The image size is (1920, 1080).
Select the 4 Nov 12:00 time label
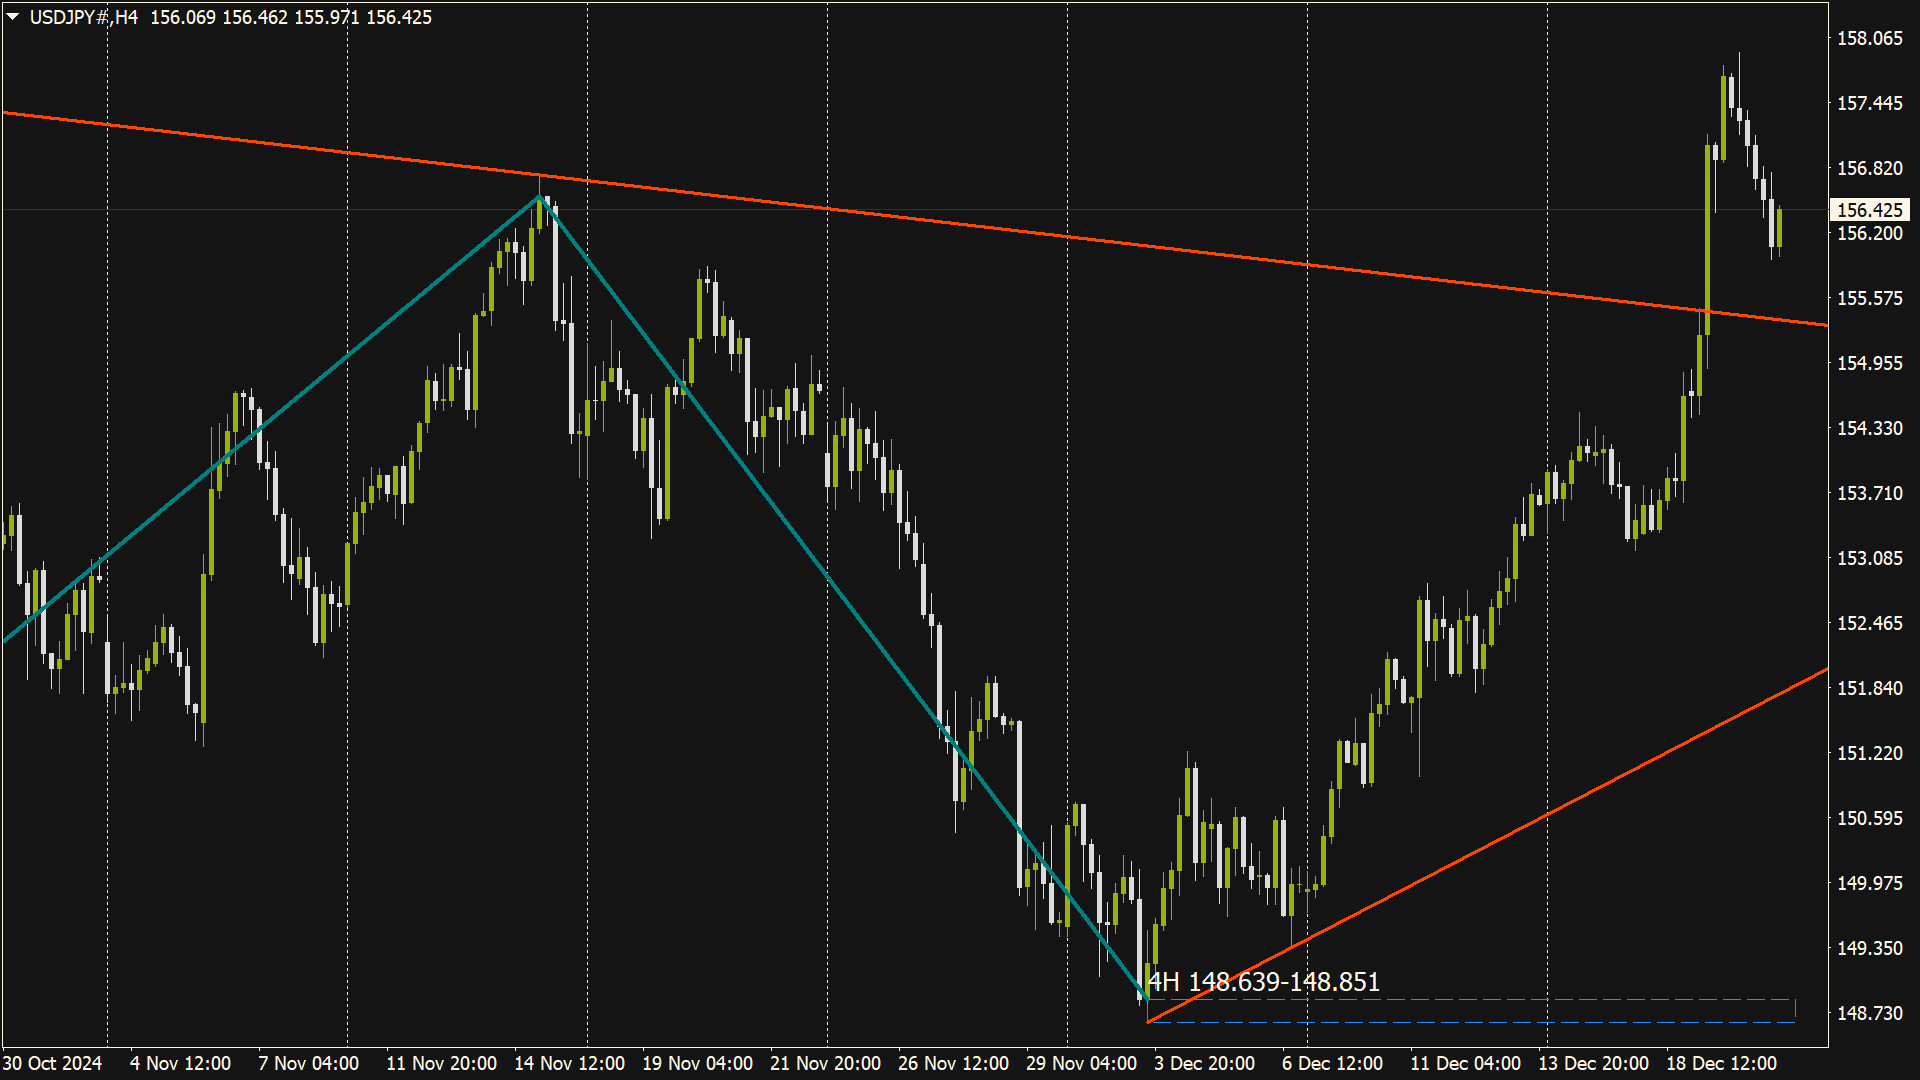point(181,1063)
